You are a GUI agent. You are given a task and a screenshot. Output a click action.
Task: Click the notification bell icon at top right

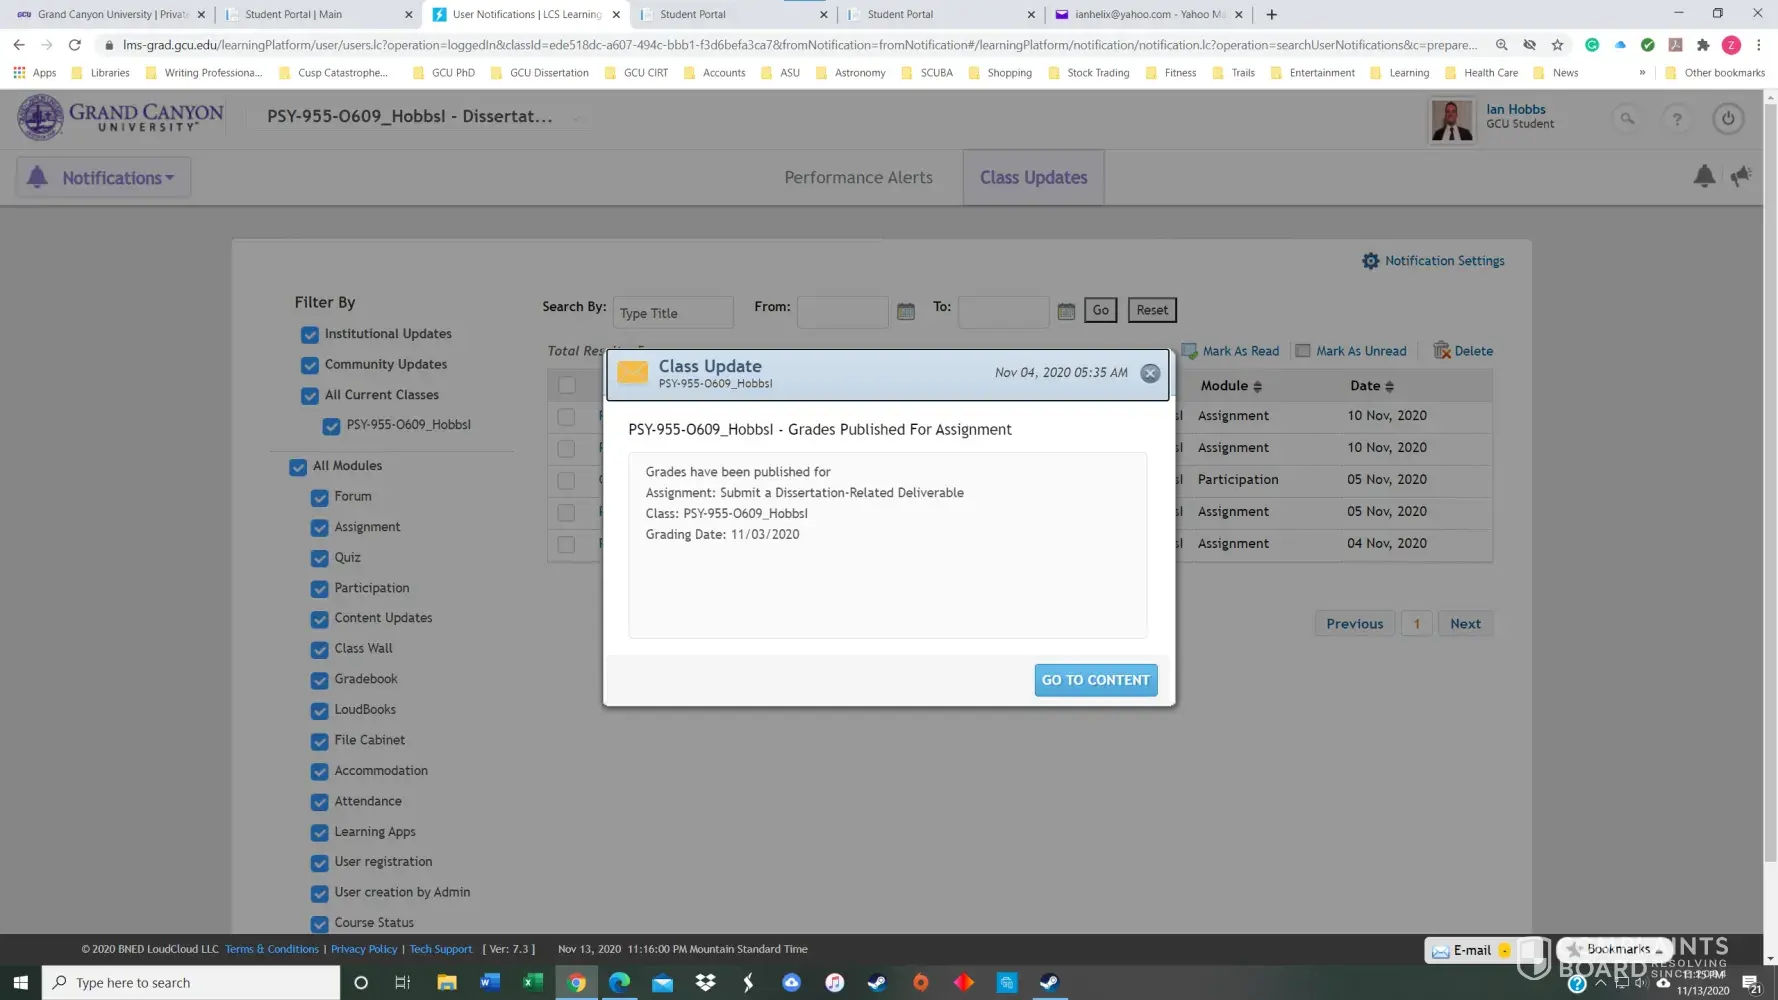(x=1704, y=176)
